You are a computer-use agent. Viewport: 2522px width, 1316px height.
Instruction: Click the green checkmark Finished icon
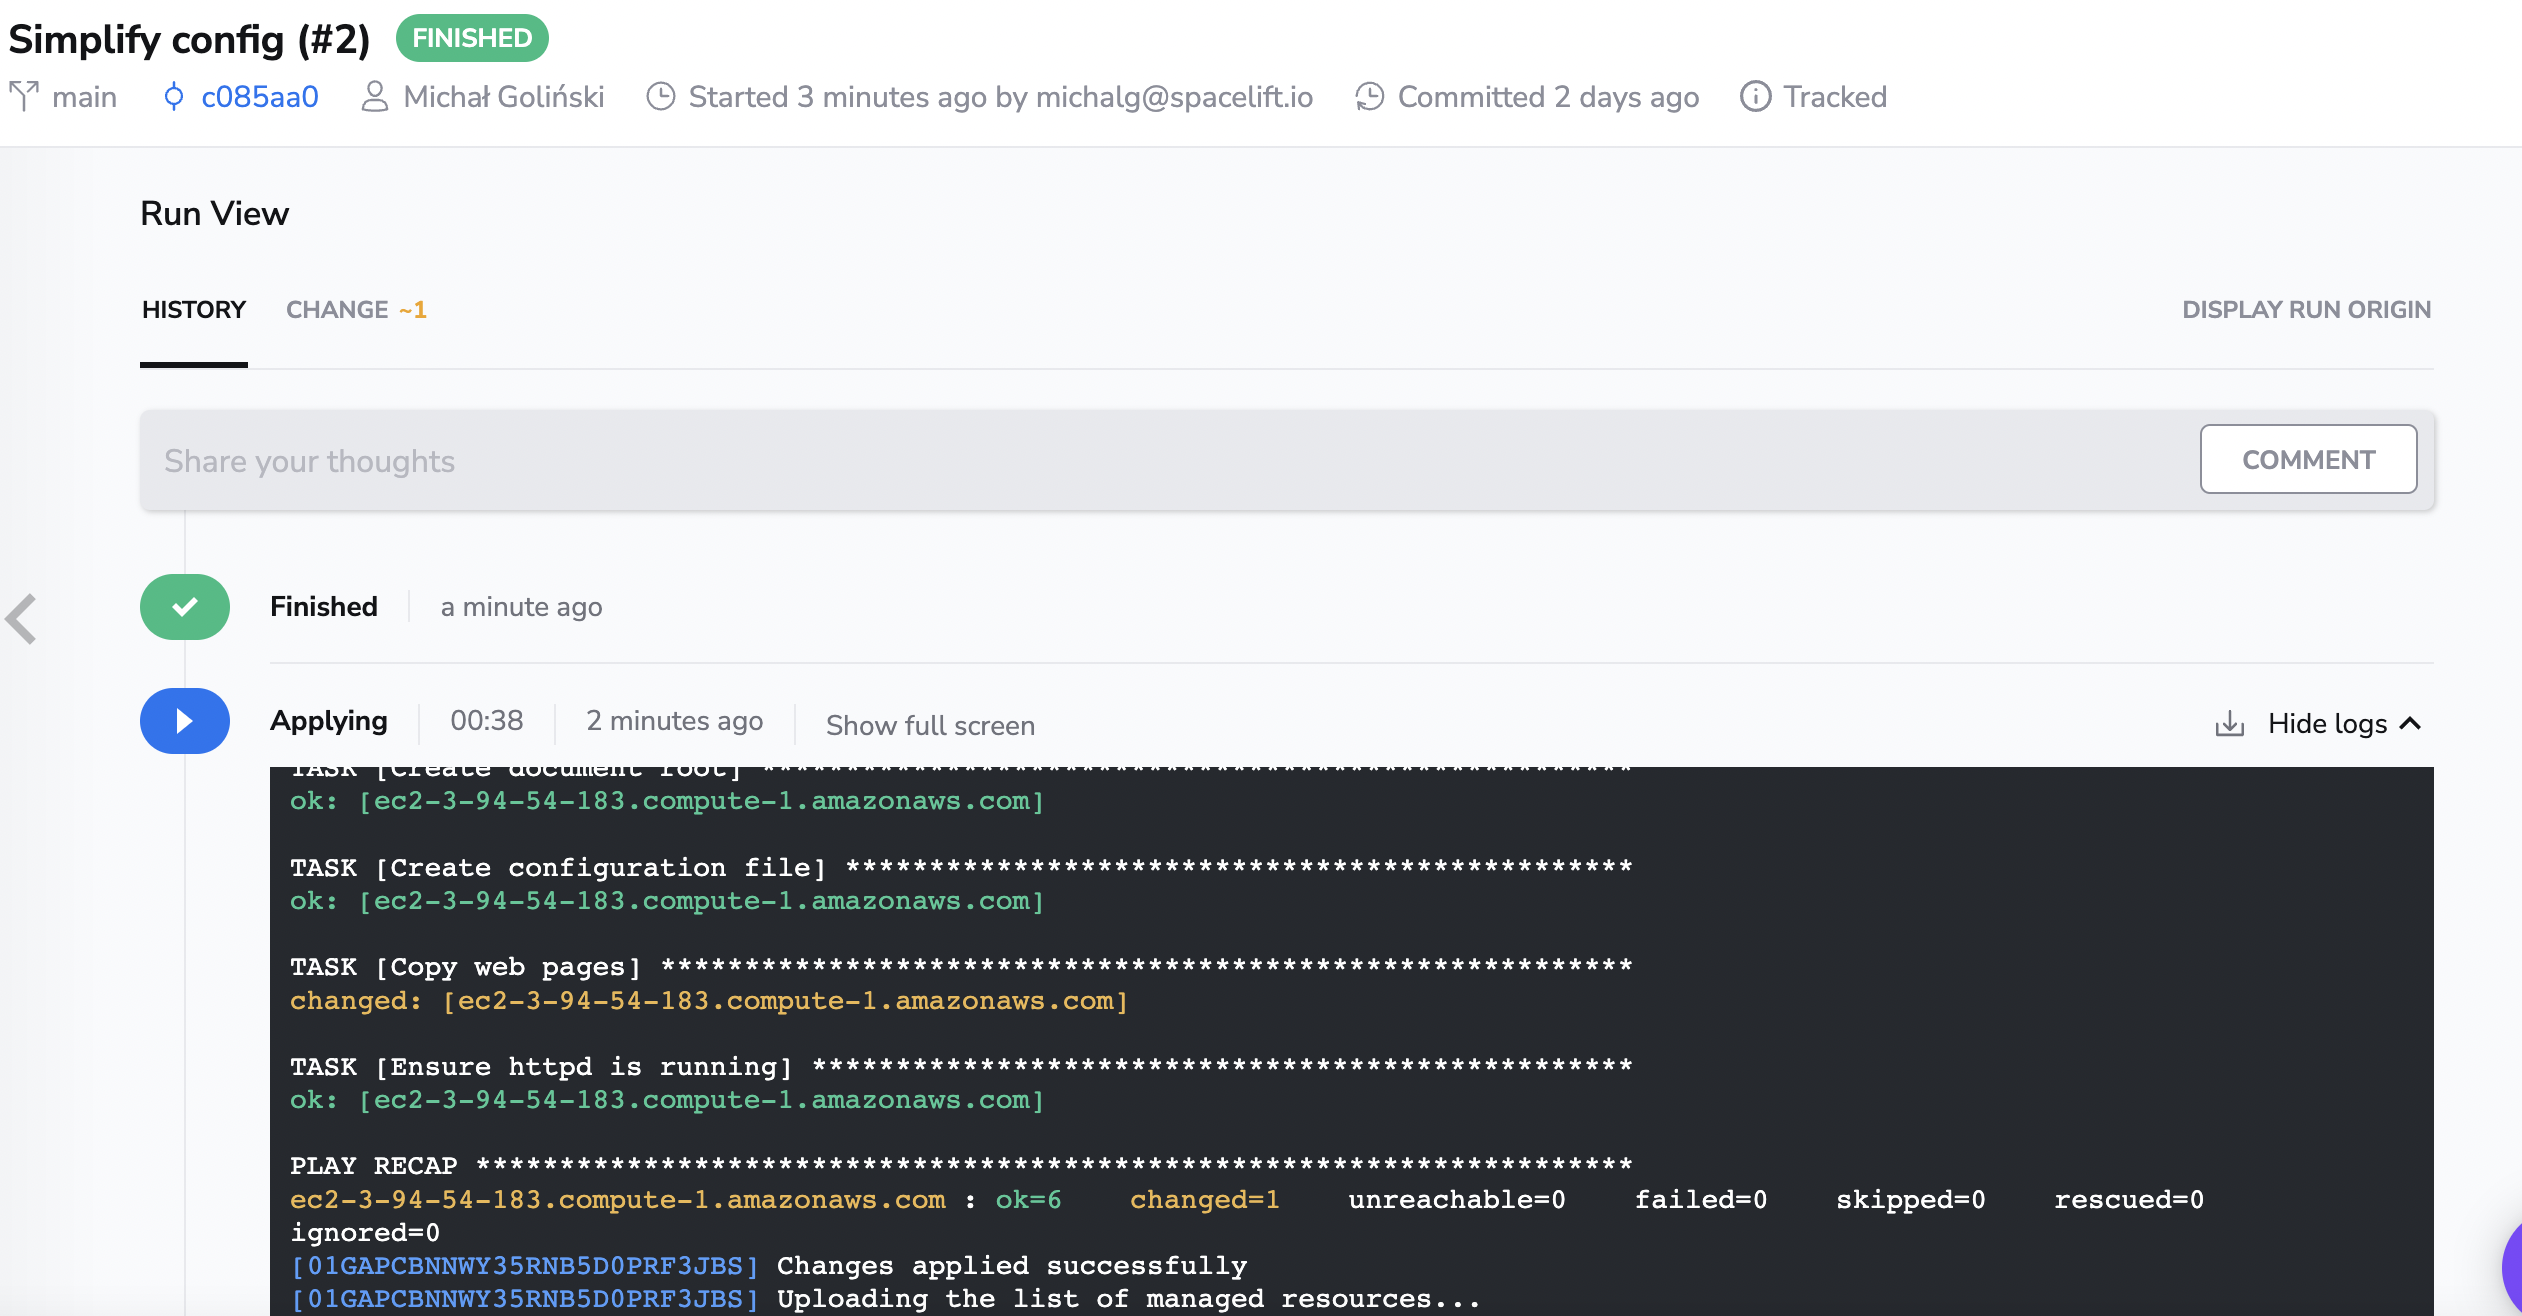click(183, 605)
